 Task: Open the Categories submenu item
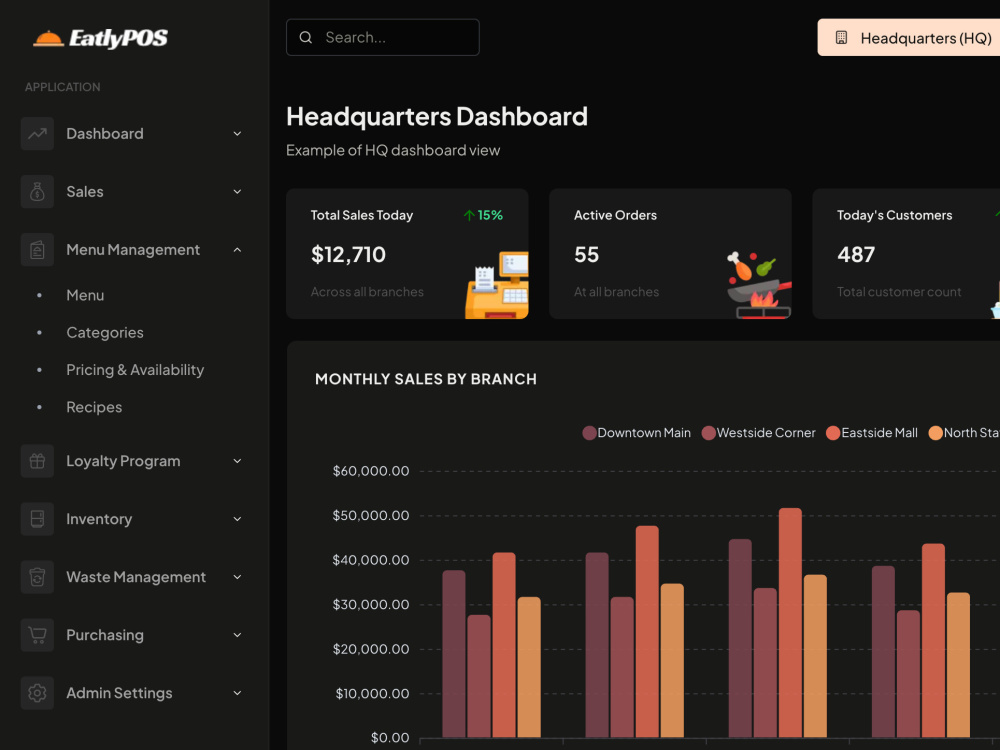105,333
